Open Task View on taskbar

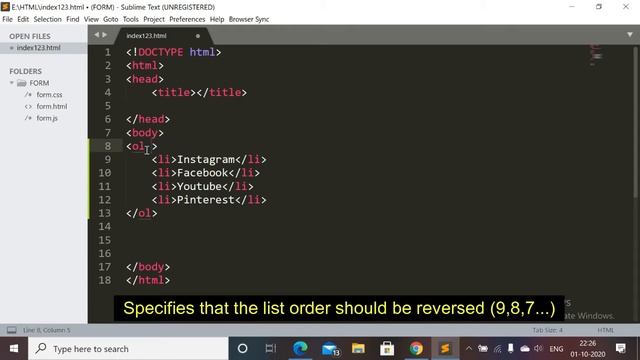point(270,349)
